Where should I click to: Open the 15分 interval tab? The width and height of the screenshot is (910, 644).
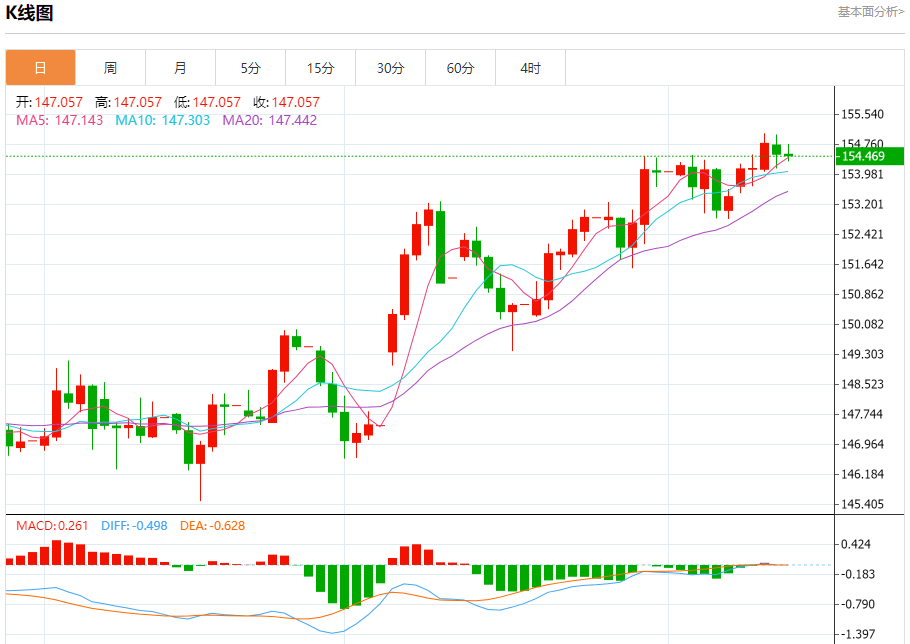(x=320, y=68)
